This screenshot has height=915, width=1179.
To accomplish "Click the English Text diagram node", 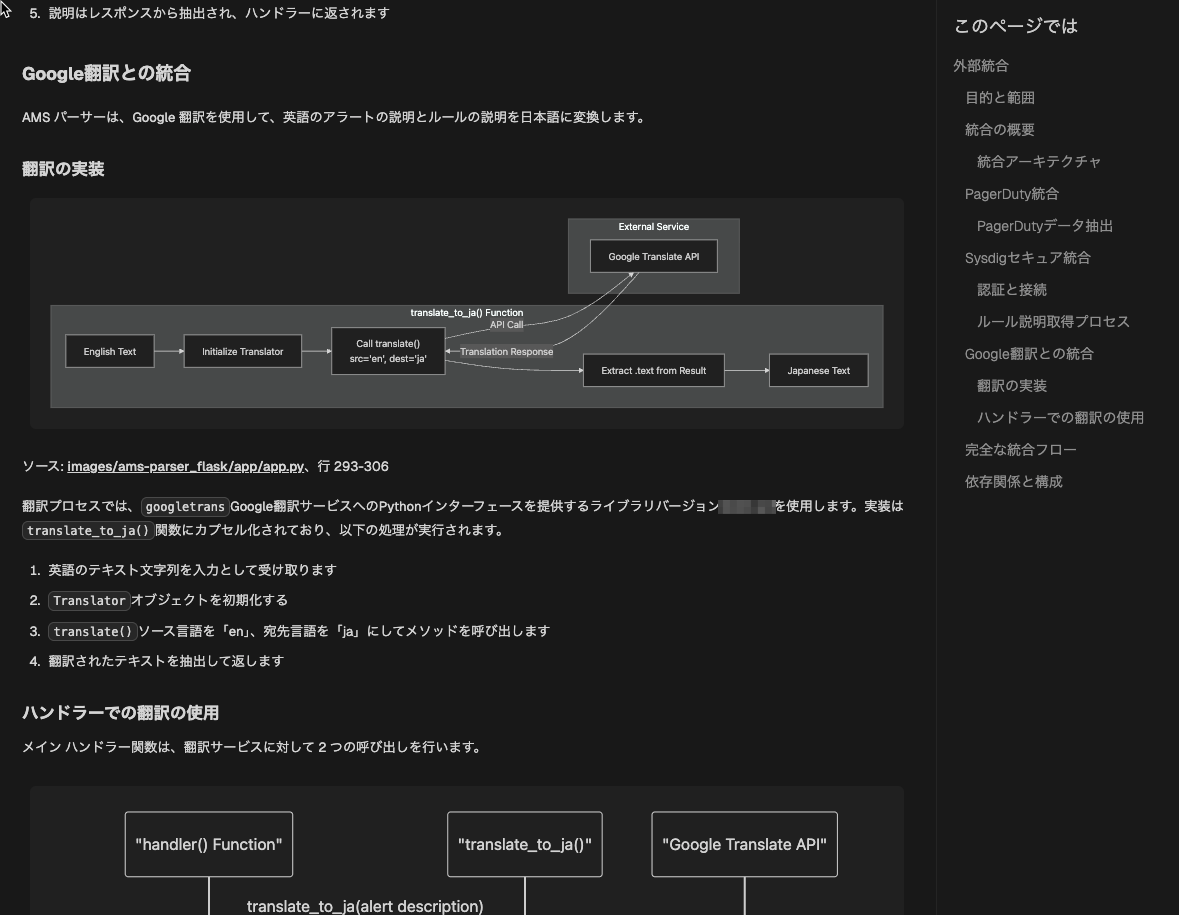I will [110, 351].
